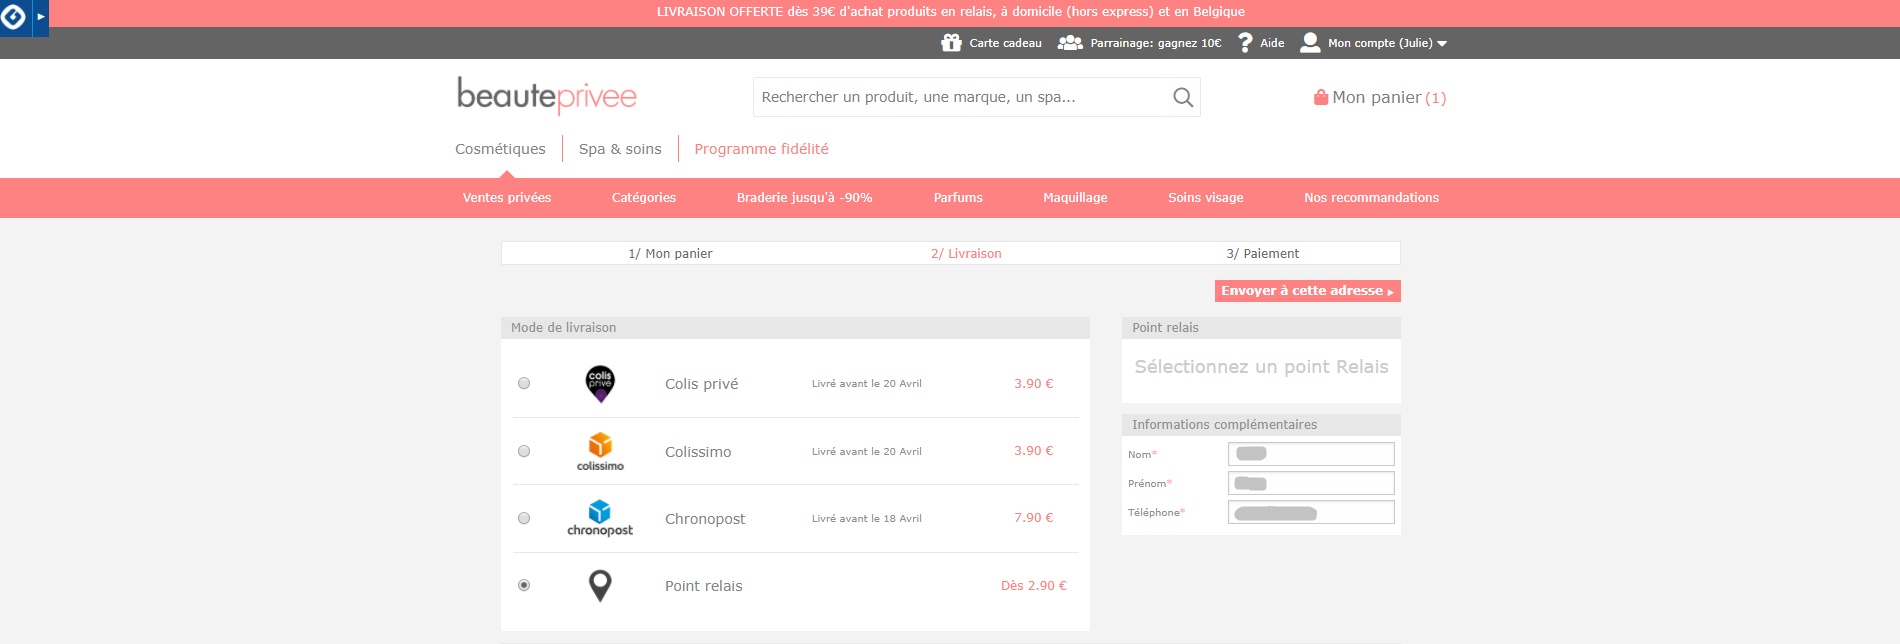Click the beauteprivee logo
The image size is (1900, 644).
tap(547, 96)
